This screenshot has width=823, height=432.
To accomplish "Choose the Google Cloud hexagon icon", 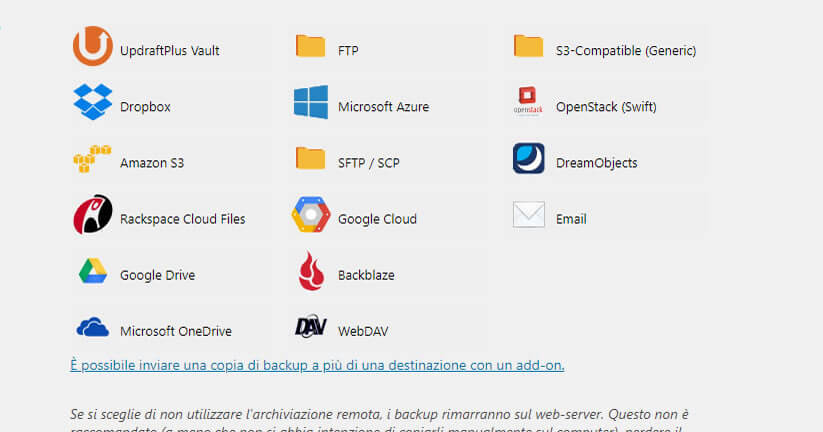I will [x=311, y=214].
